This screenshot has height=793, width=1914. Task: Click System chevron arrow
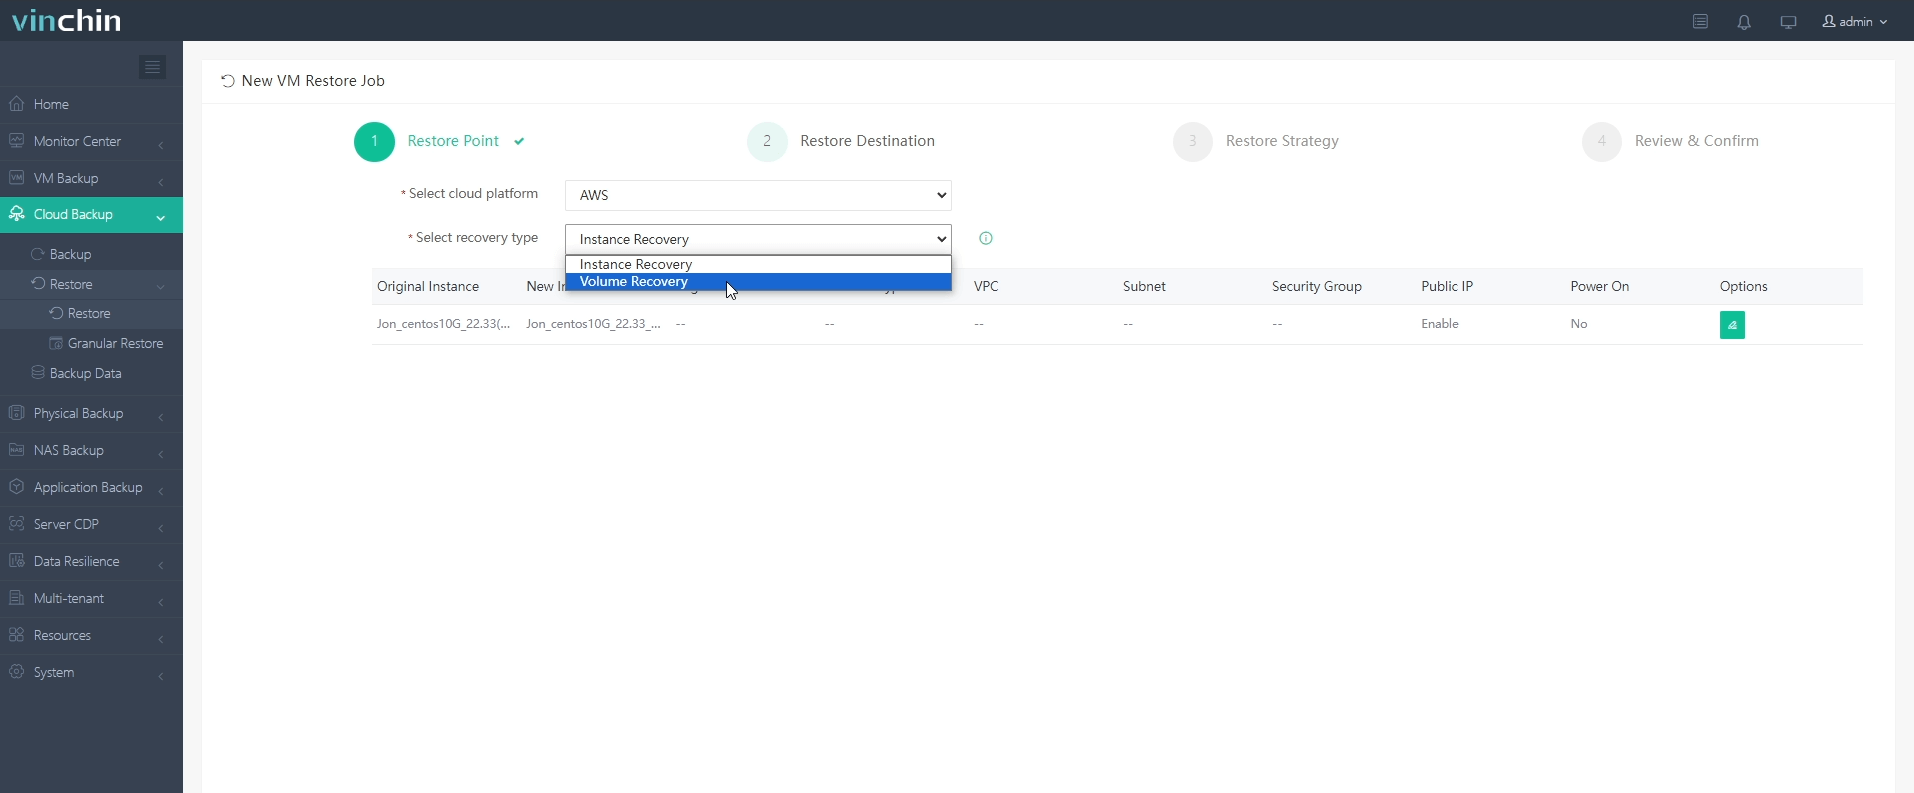pos(161,675)
